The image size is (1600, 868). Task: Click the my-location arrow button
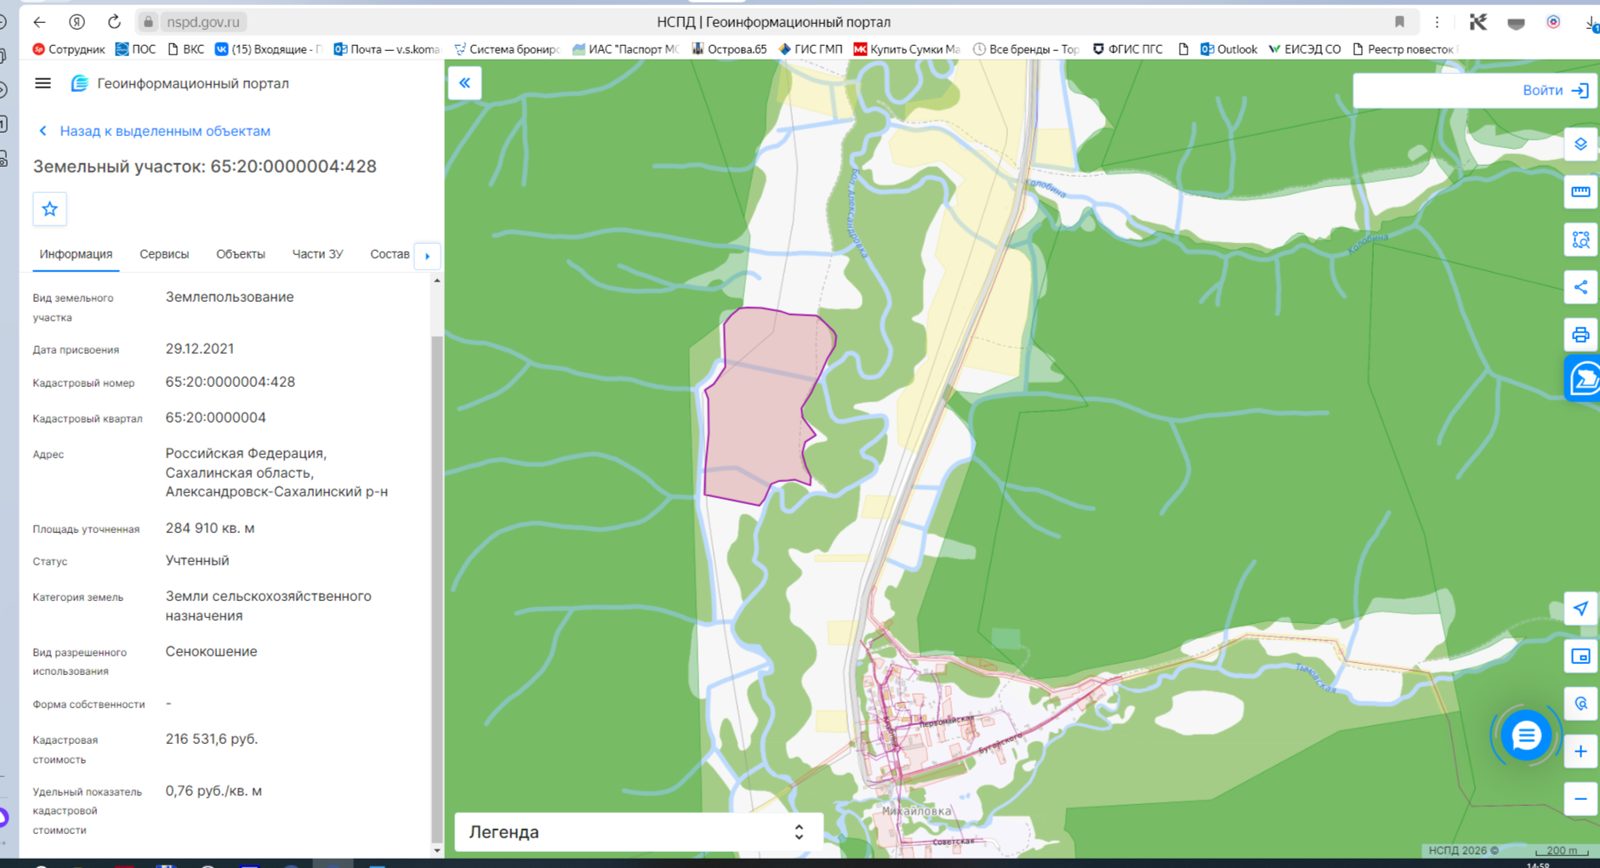point(1580,608)
